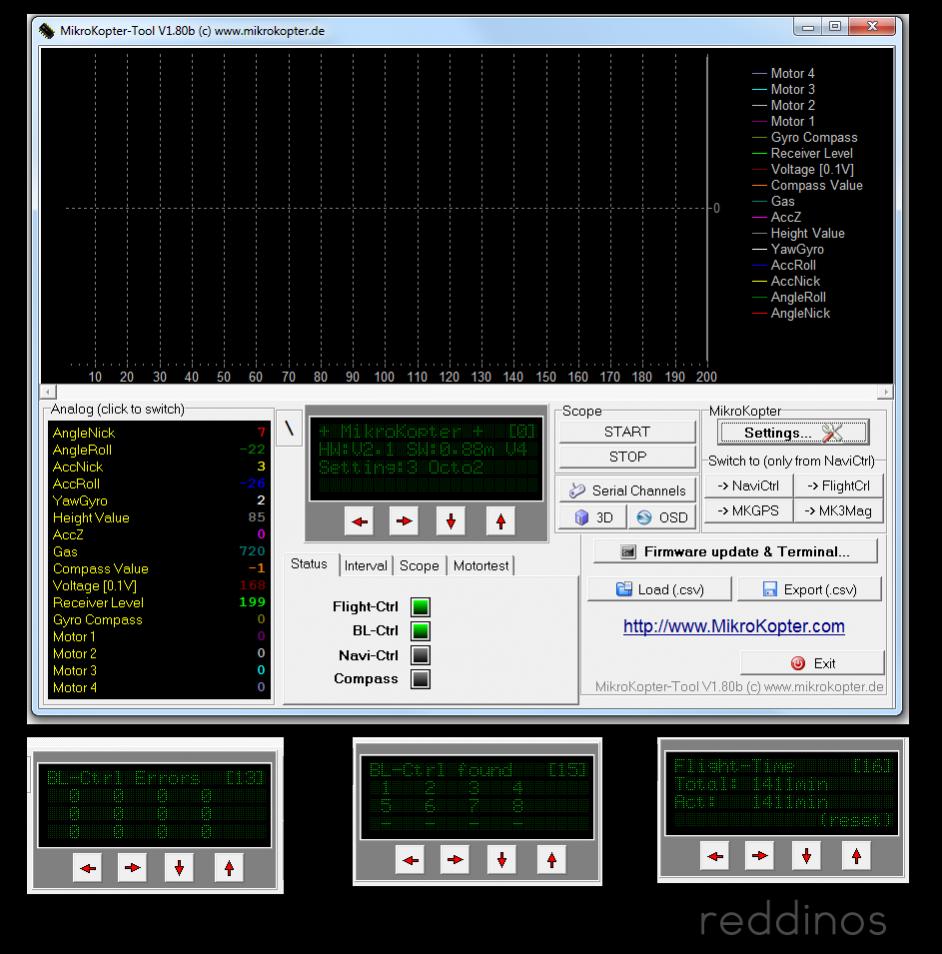Open the 3D view
Viewport: 942px width, 954px height.
[x=593, y=518]
